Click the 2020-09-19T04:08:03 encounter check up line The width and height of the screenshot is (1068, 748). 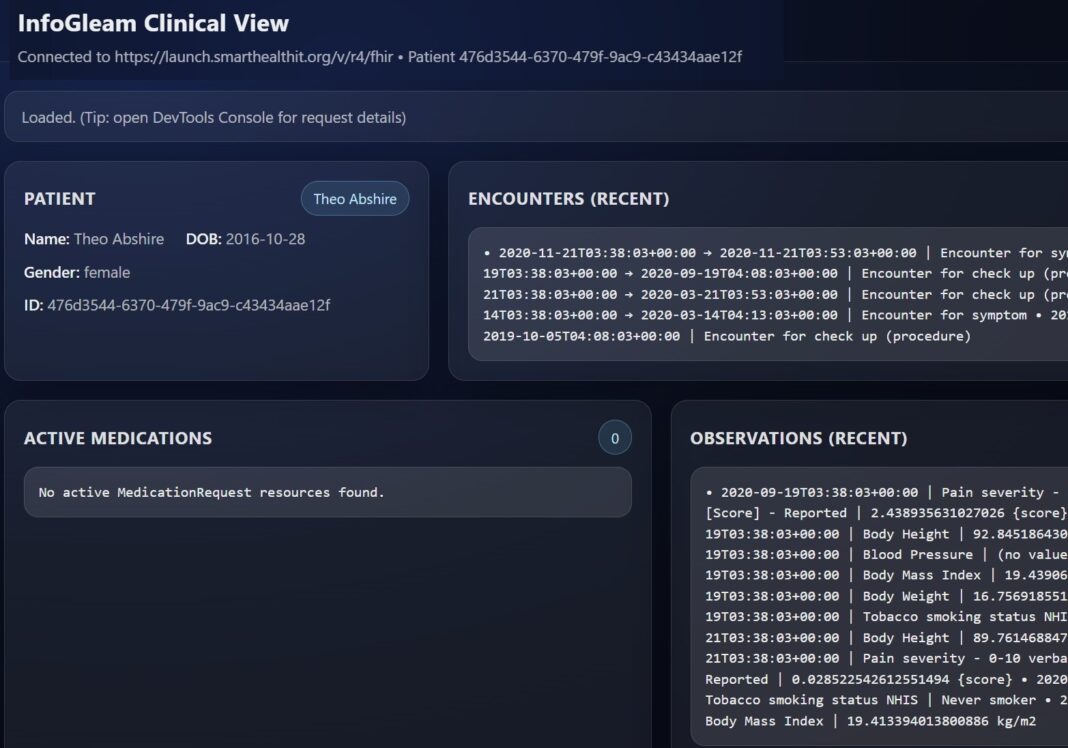point(775,274)
